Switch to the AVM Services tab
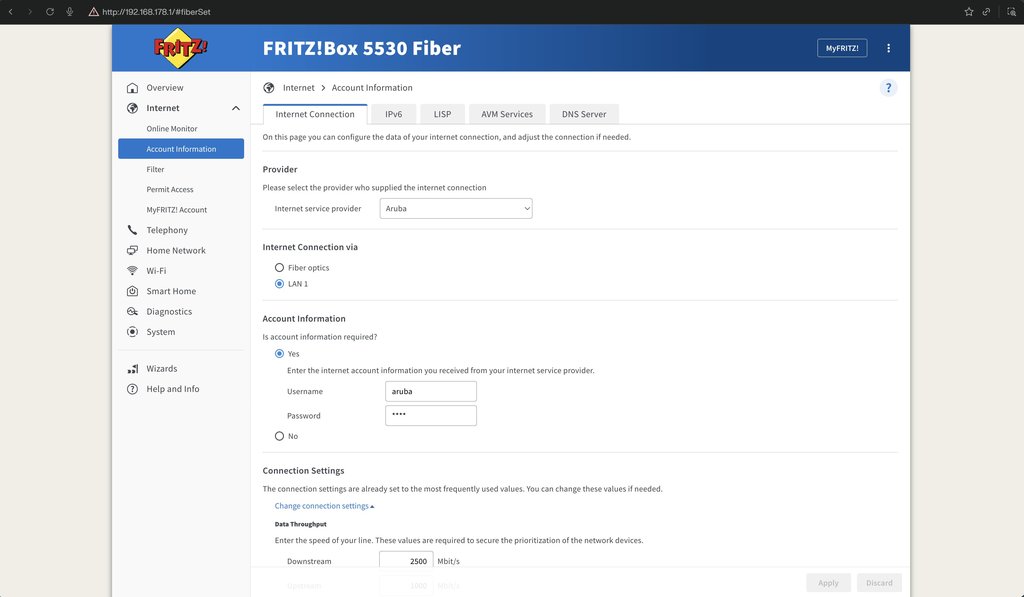Image resolution: width=1024 pixels, height=597 pixels. (x=507, y=114)
